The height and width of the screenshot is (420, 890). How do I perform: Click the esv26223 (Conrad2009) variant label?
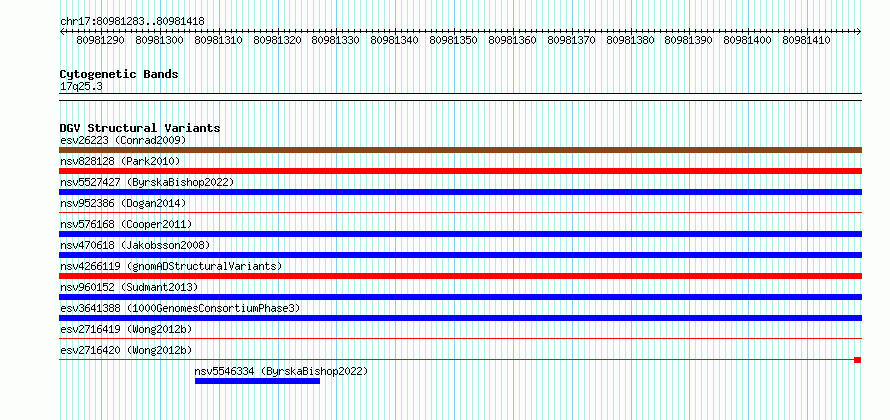123,140
